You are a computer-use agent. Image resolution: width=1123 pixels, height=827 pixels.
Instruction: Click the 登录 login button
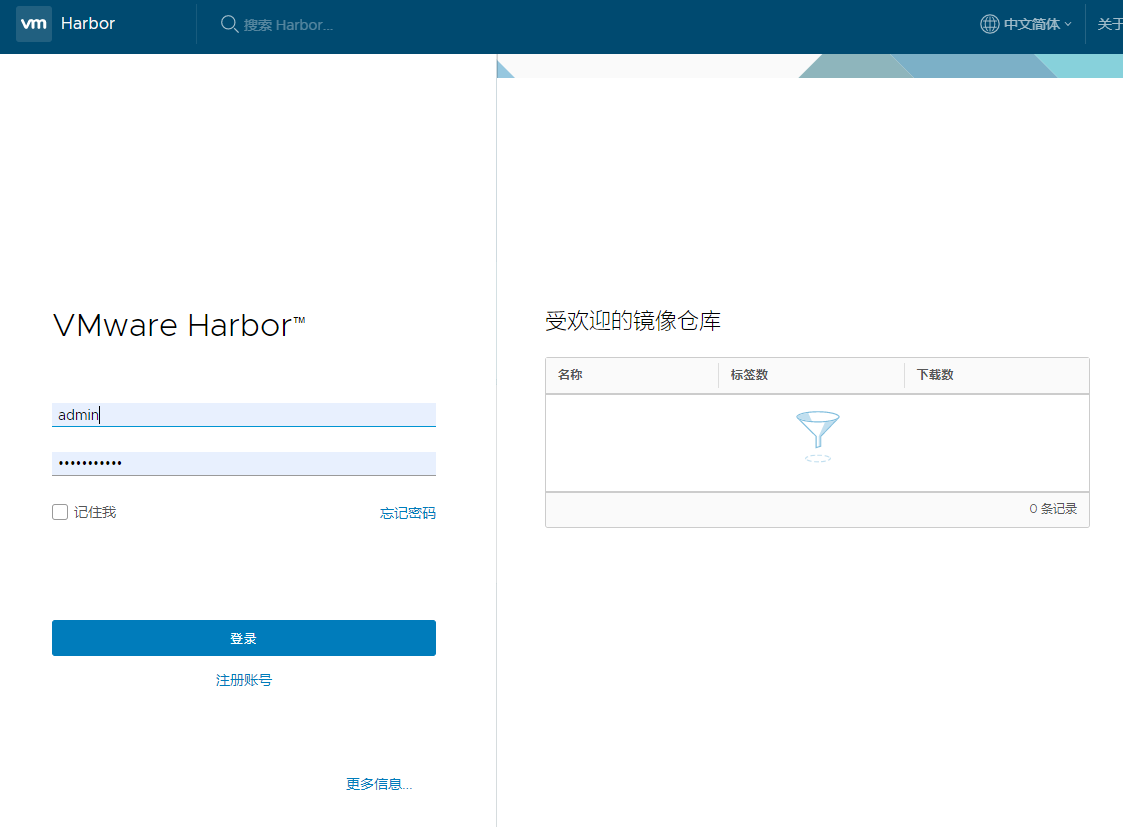pos(244,638)
